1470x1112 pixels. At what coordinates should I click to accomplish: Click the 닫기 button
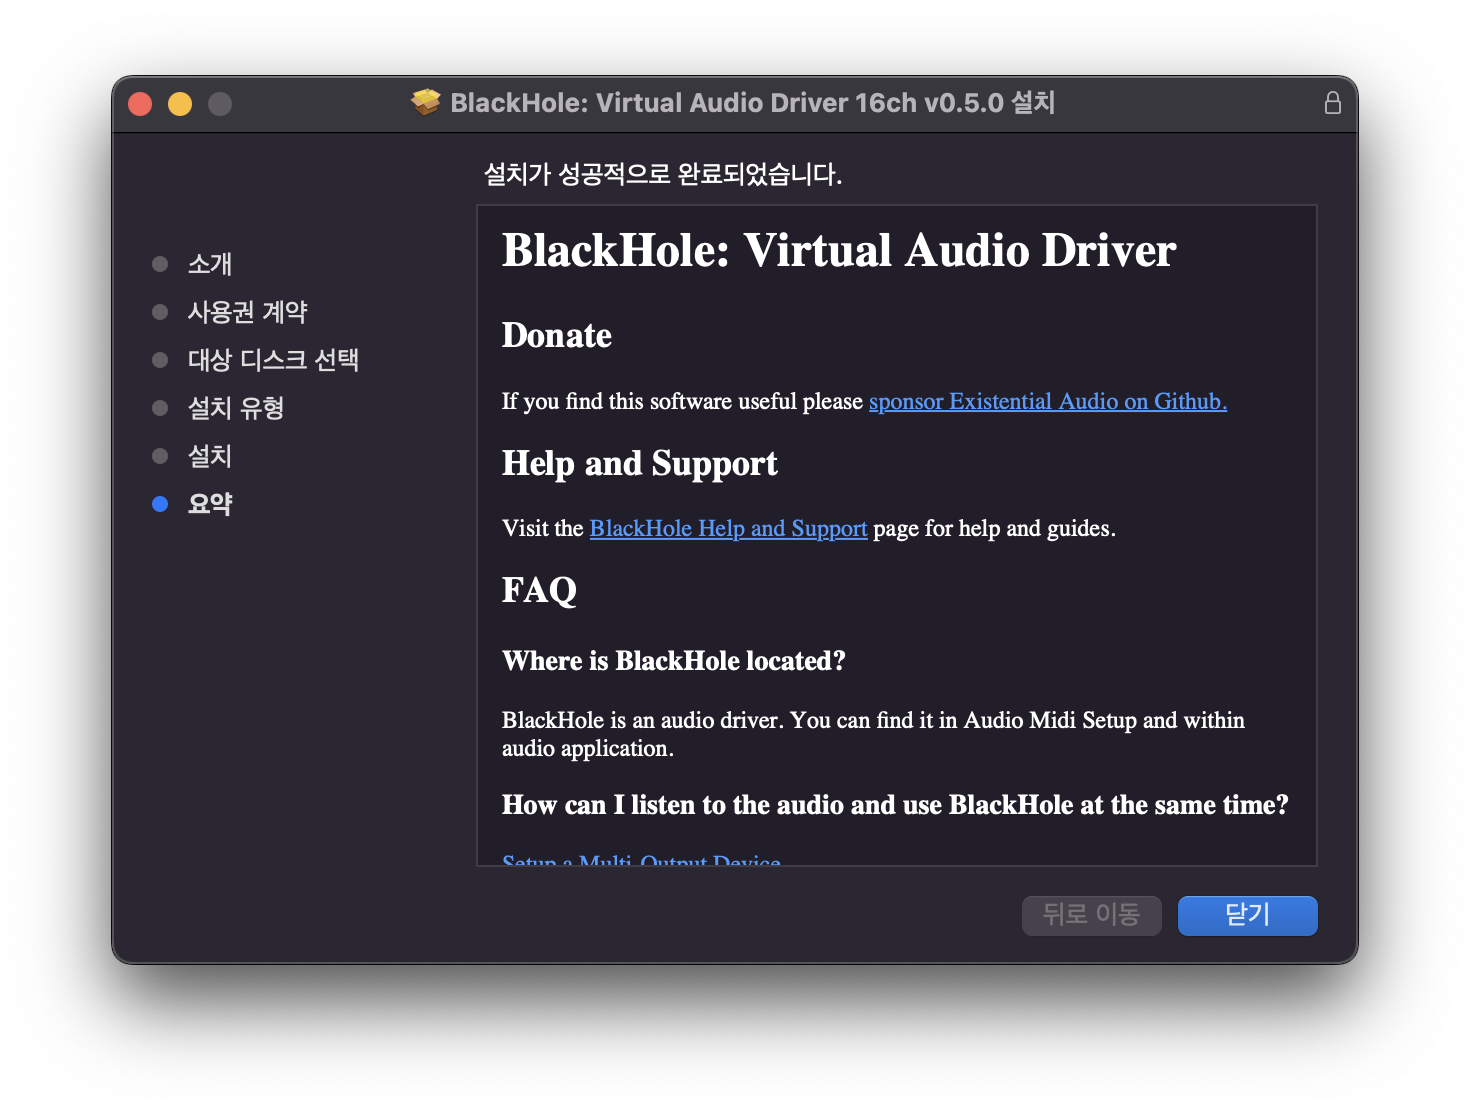click(x=1247, y=915)
